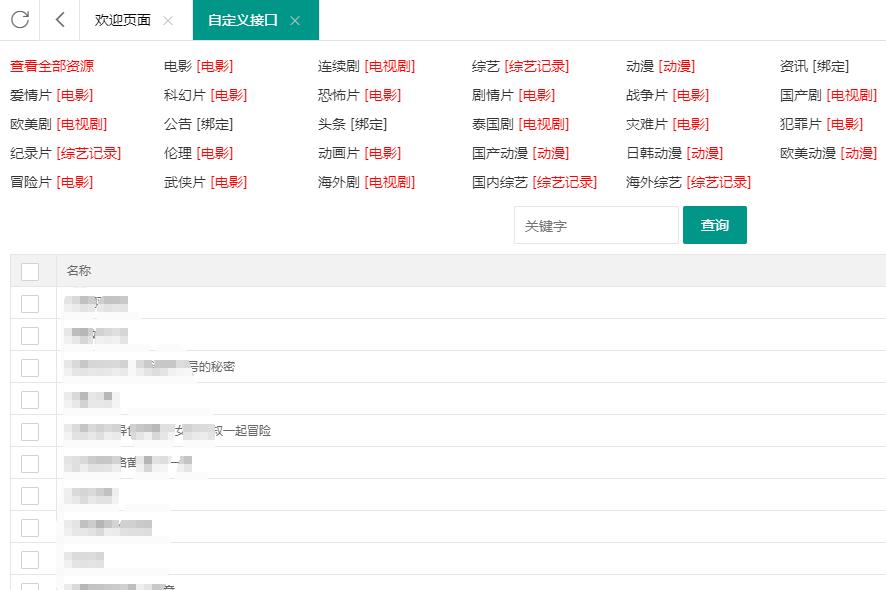Viewport: 886px width, 590px height.
Task: Click the 名称 column header
Action: tap(79, 271)
